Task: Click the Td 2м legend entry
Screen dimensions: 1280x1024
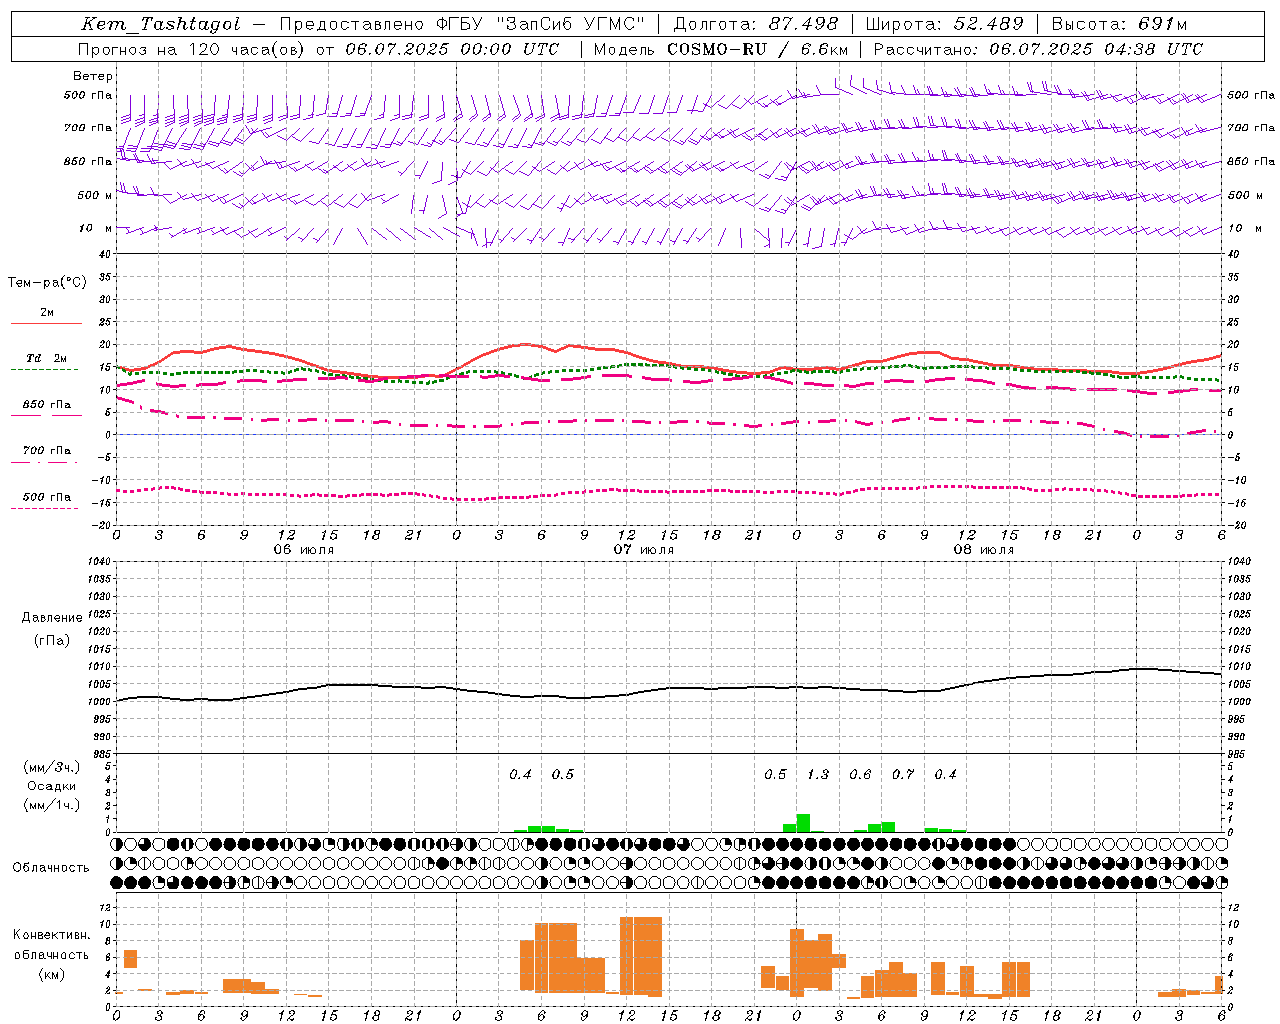Action: pyautogui.click(x=46, y=358)
